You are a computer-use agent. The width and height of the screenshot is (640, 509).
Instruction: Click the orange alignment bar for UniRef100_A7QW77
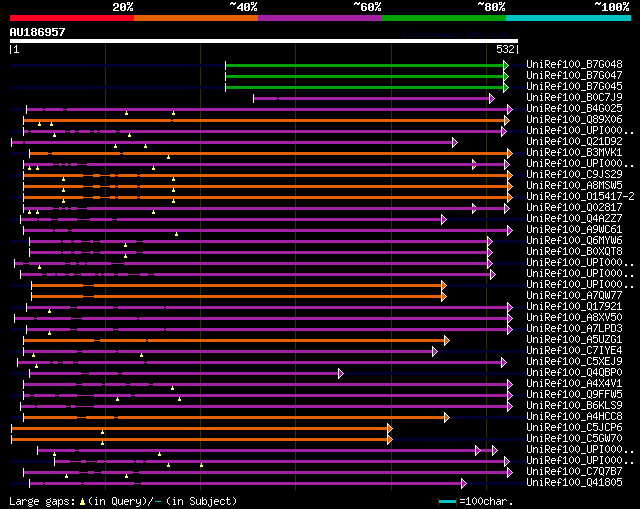(x=237, y=296)
